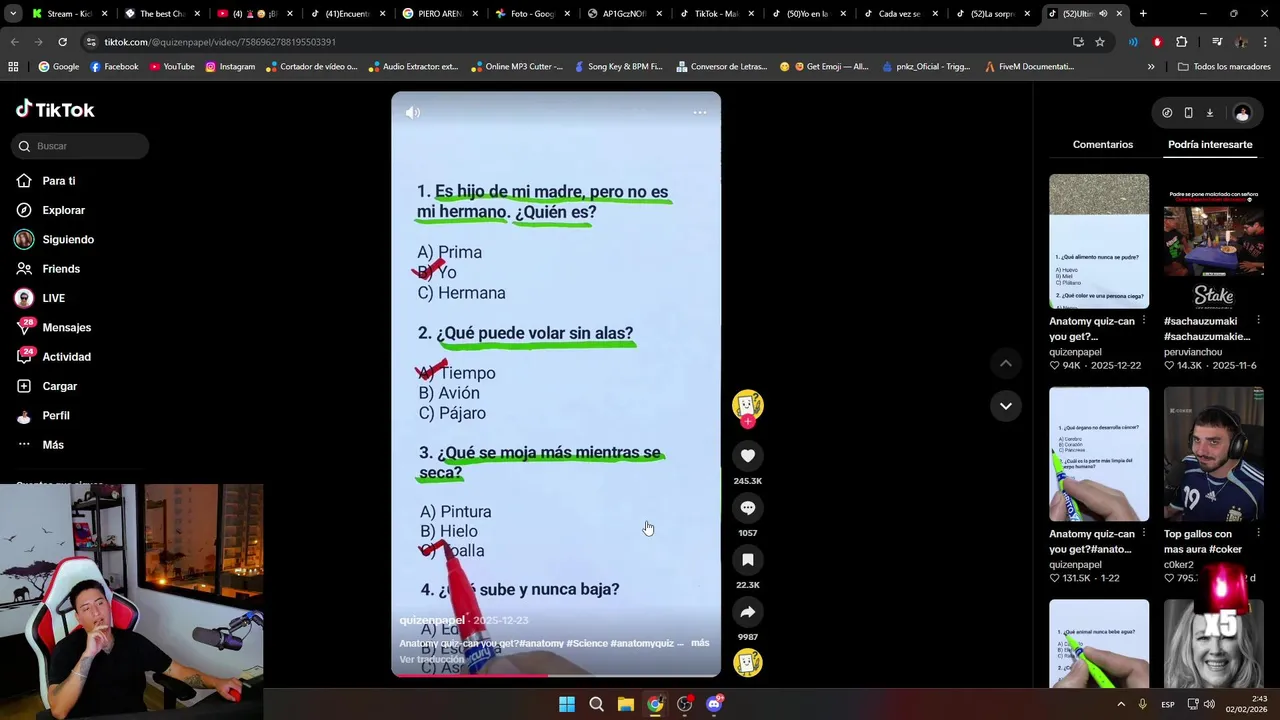The height and width of the screenshot is (720, 1280).
Task: Open c0ker2 creator profile
Action: [1179, 565]
